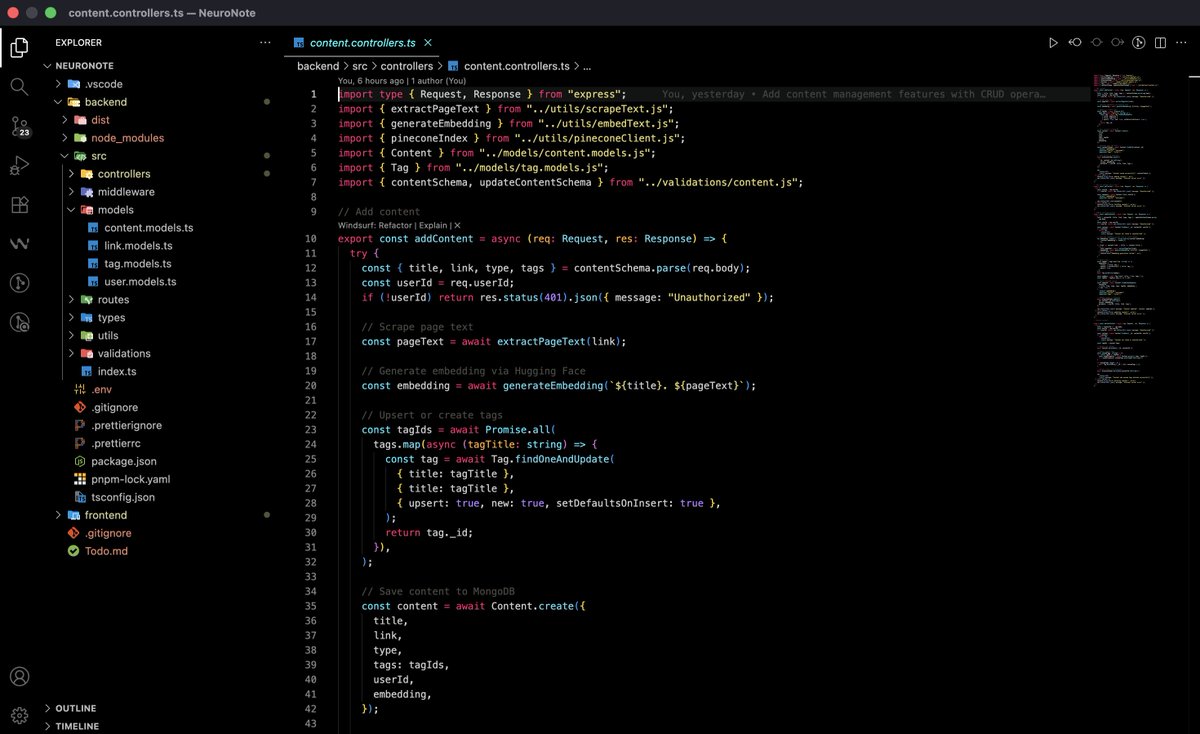This screenshot has width=1200, height=734.
Task: Run the current file with the play icon
Action: [x=1053, y=42]
